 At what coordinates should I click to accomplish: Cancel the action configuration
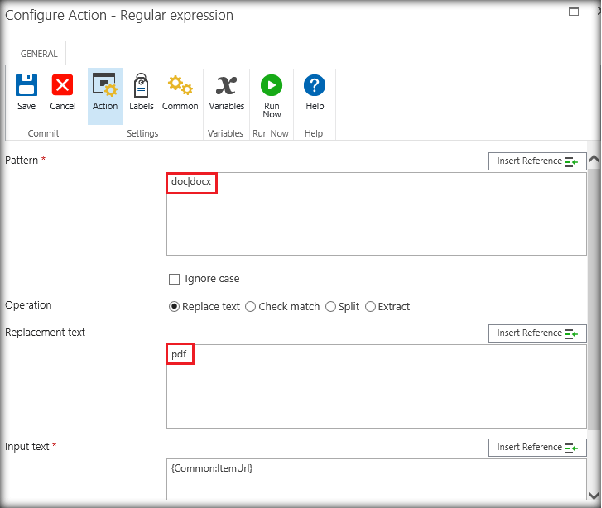(62, 92)
